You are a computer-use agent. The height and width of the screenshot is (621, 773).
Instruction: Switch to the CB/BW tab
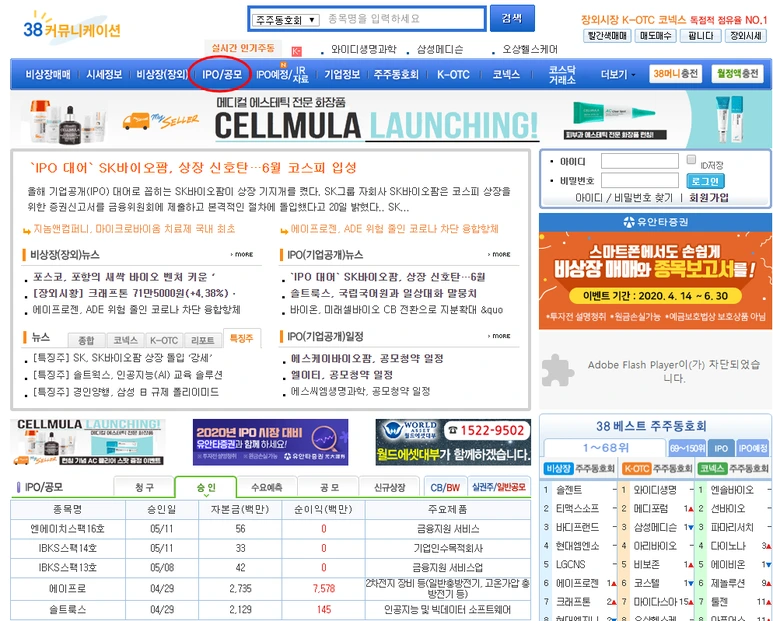[445, 487]
